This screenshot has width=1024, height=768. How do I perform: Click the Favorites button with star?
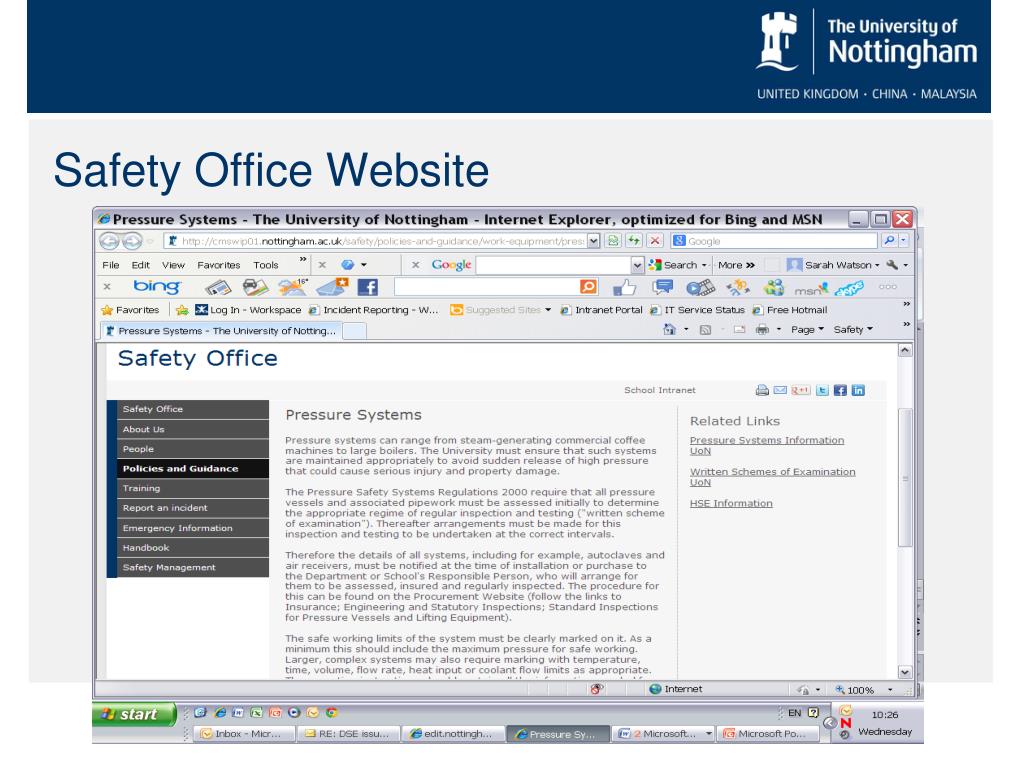click(x=131, y=310)
